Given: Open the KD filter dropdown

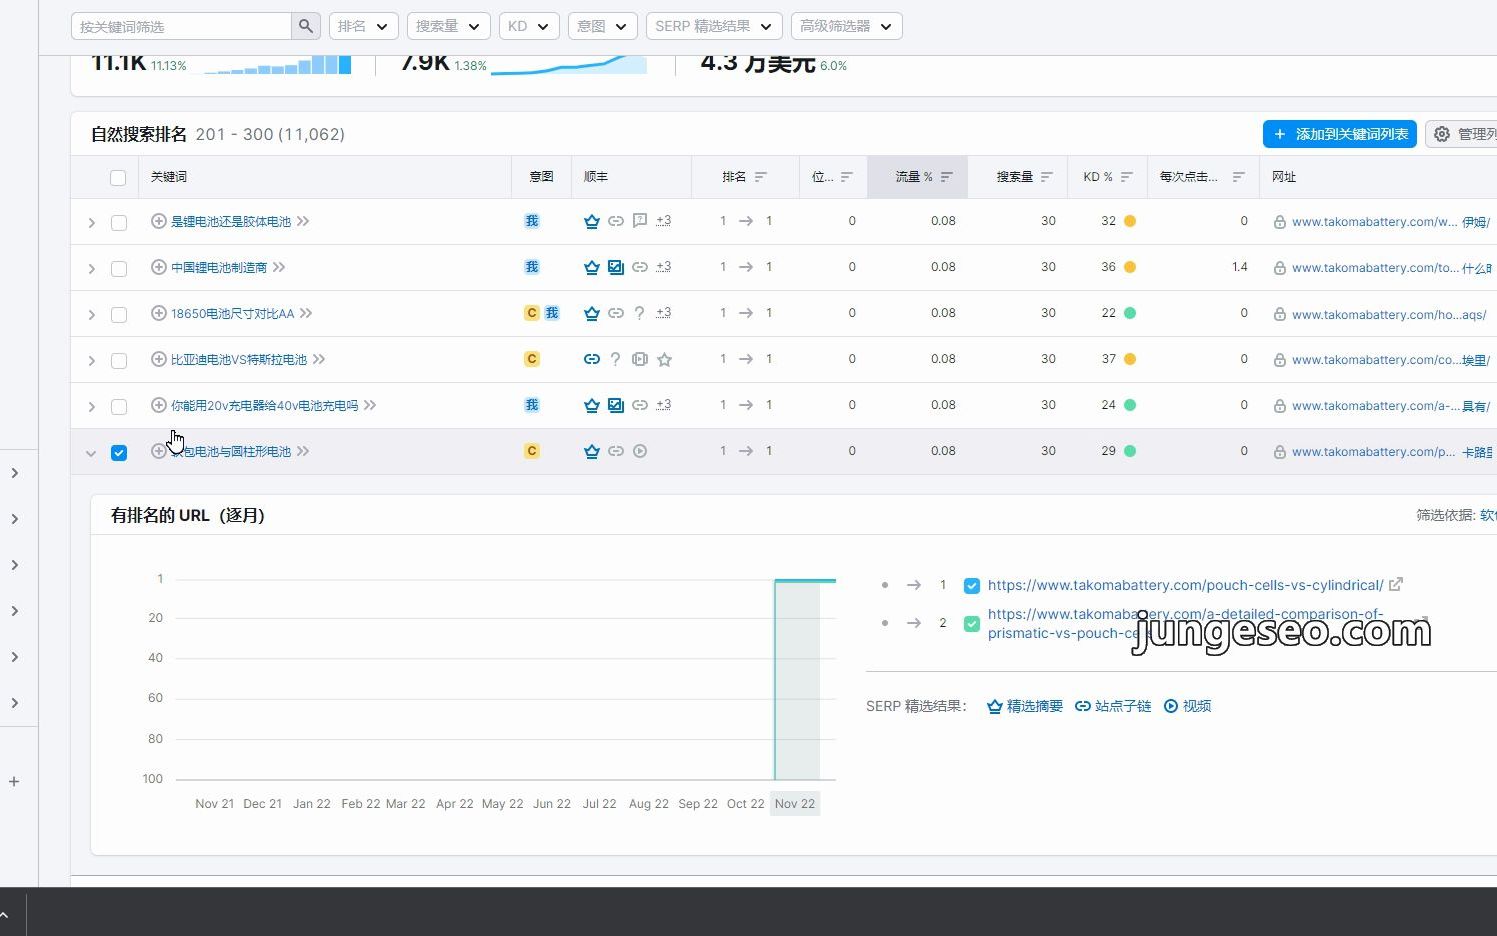Looking at the screenshot, I should click(528, 25).
